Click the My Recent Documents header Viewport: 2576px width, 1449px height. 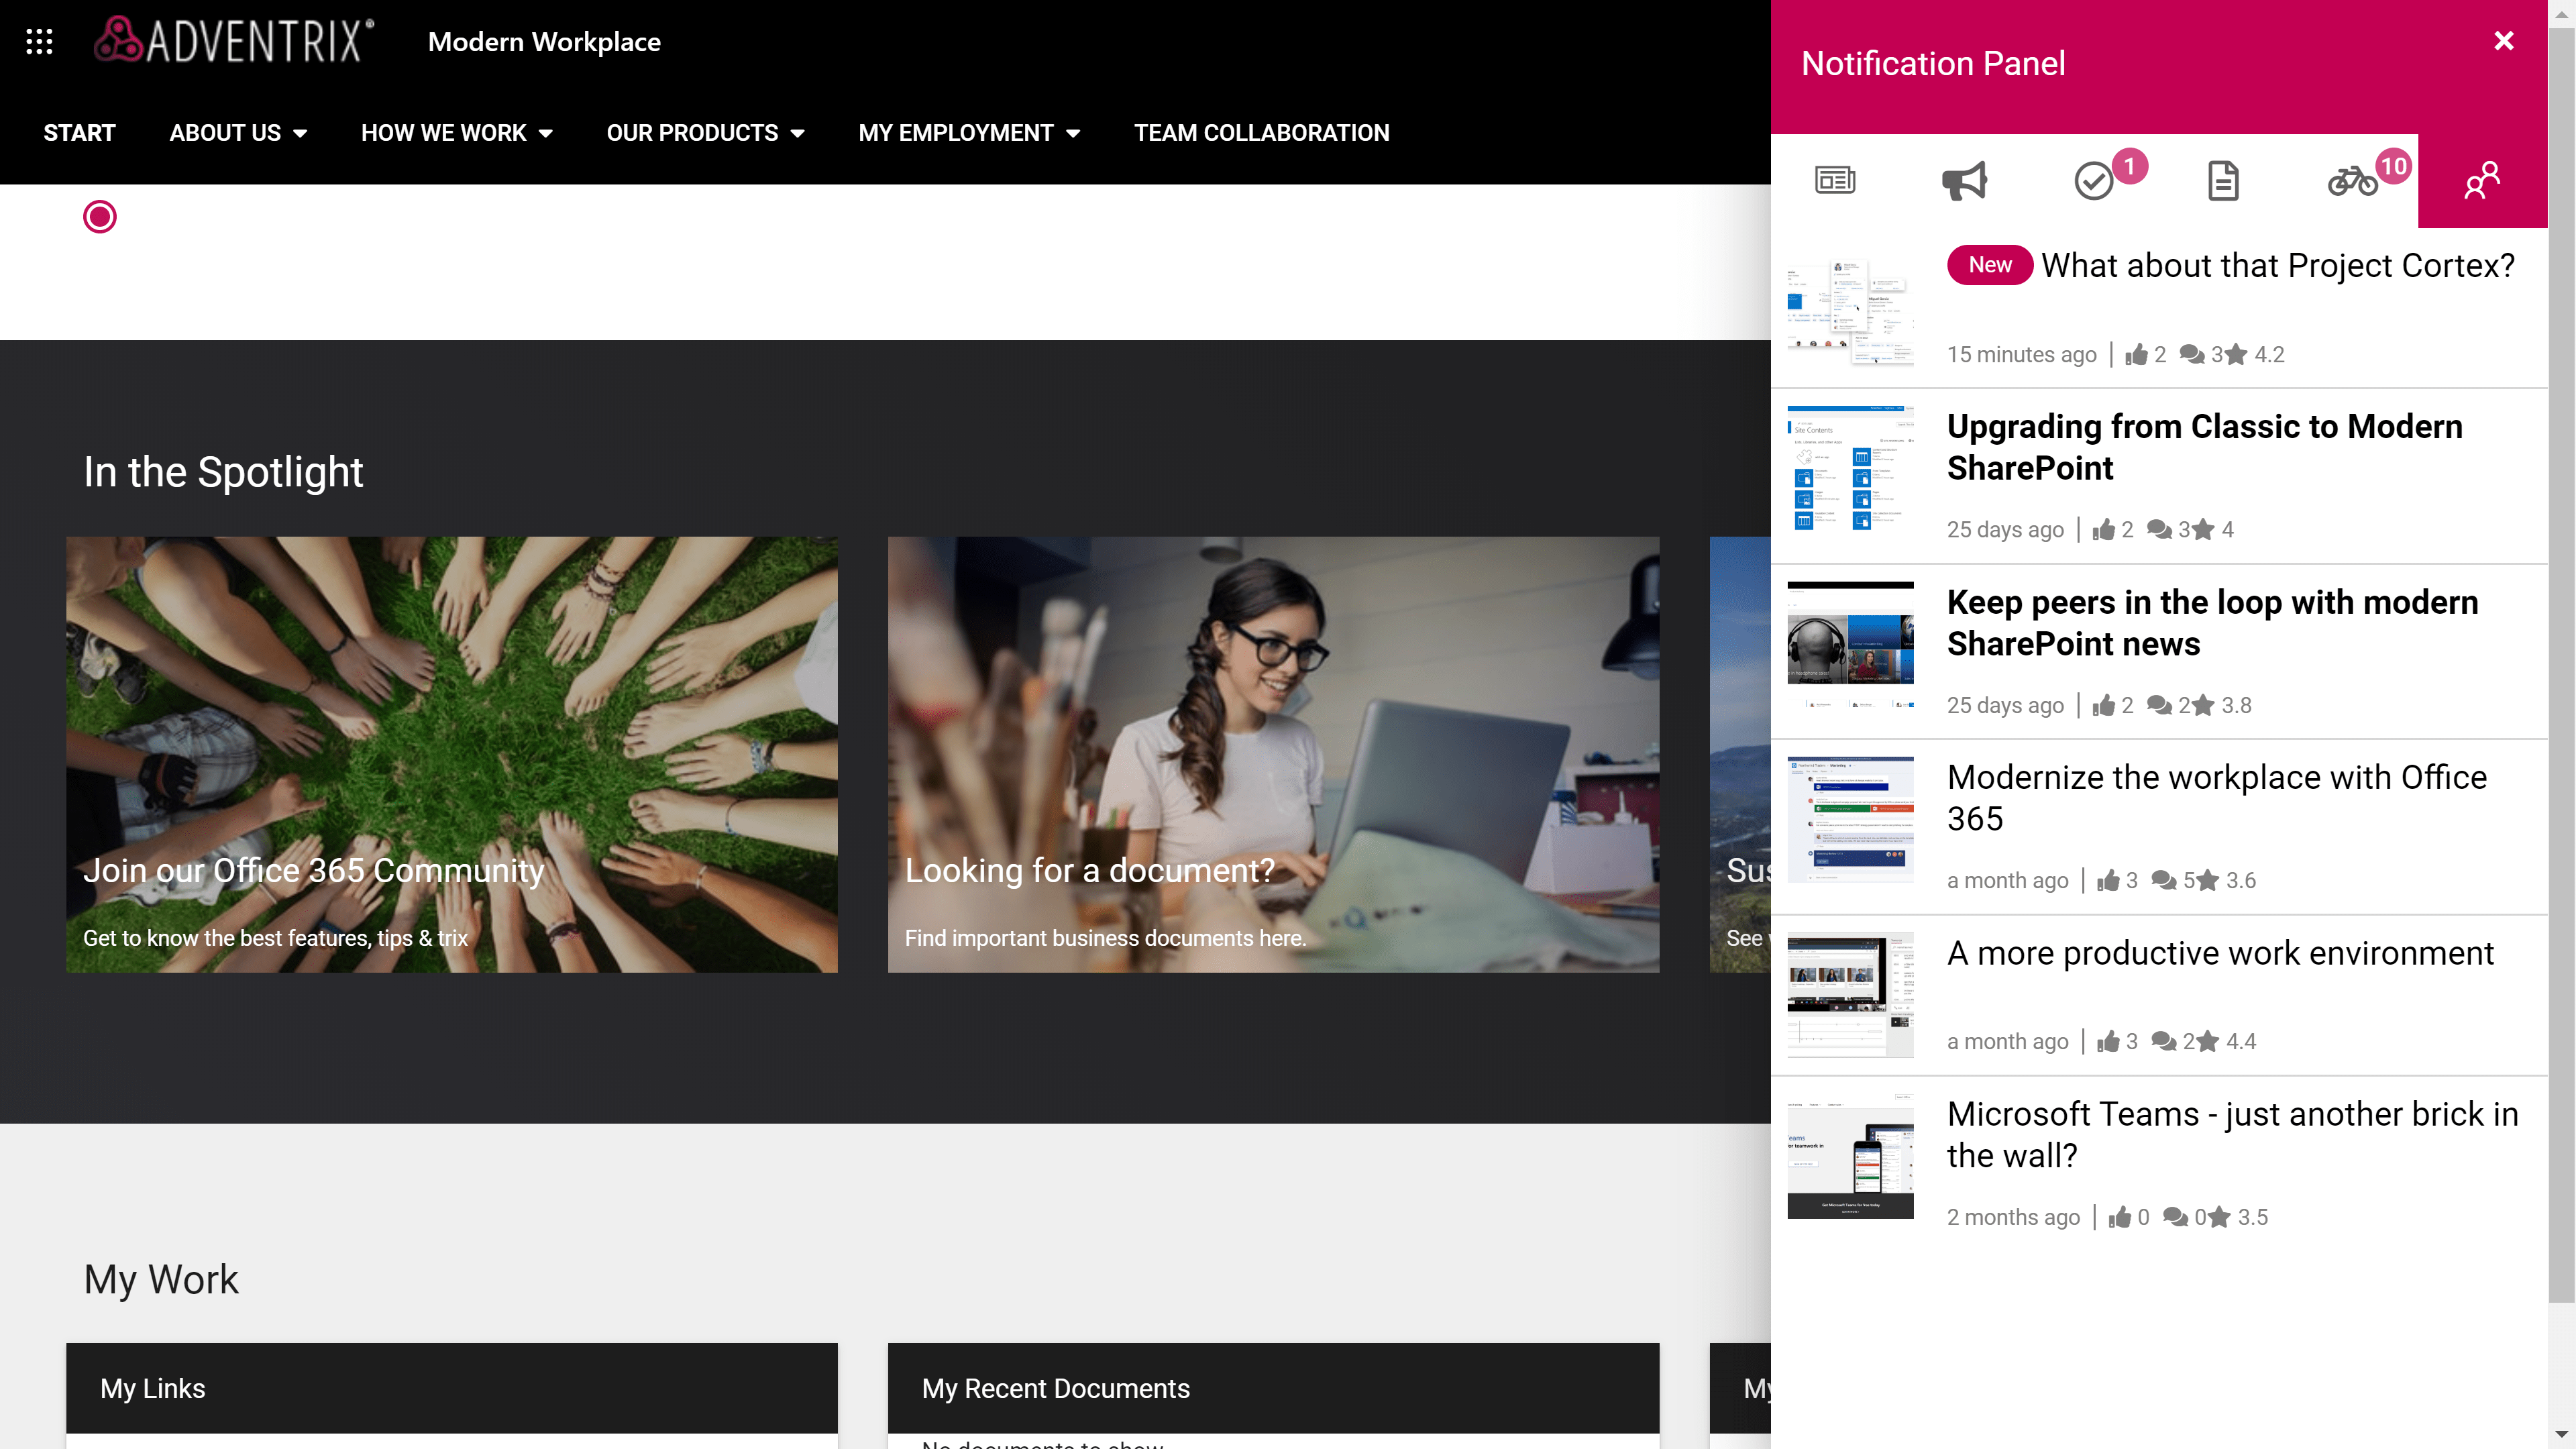click(x=1273, y=1388)
